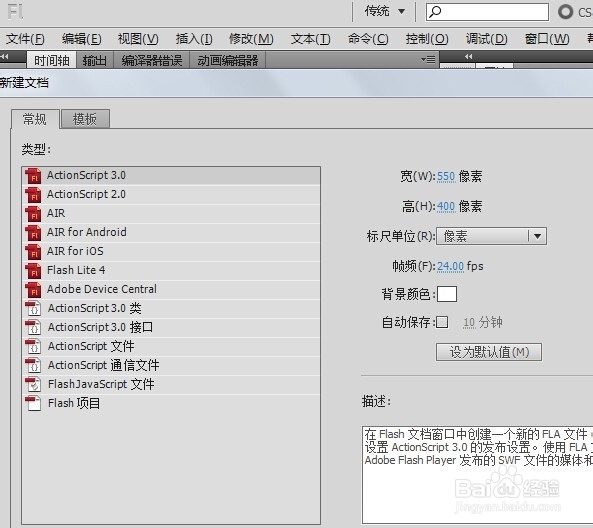Open the 视图(V) menu
Viewport: 593px width, 528px height.
pyautogui.click(x=138, y=39)
